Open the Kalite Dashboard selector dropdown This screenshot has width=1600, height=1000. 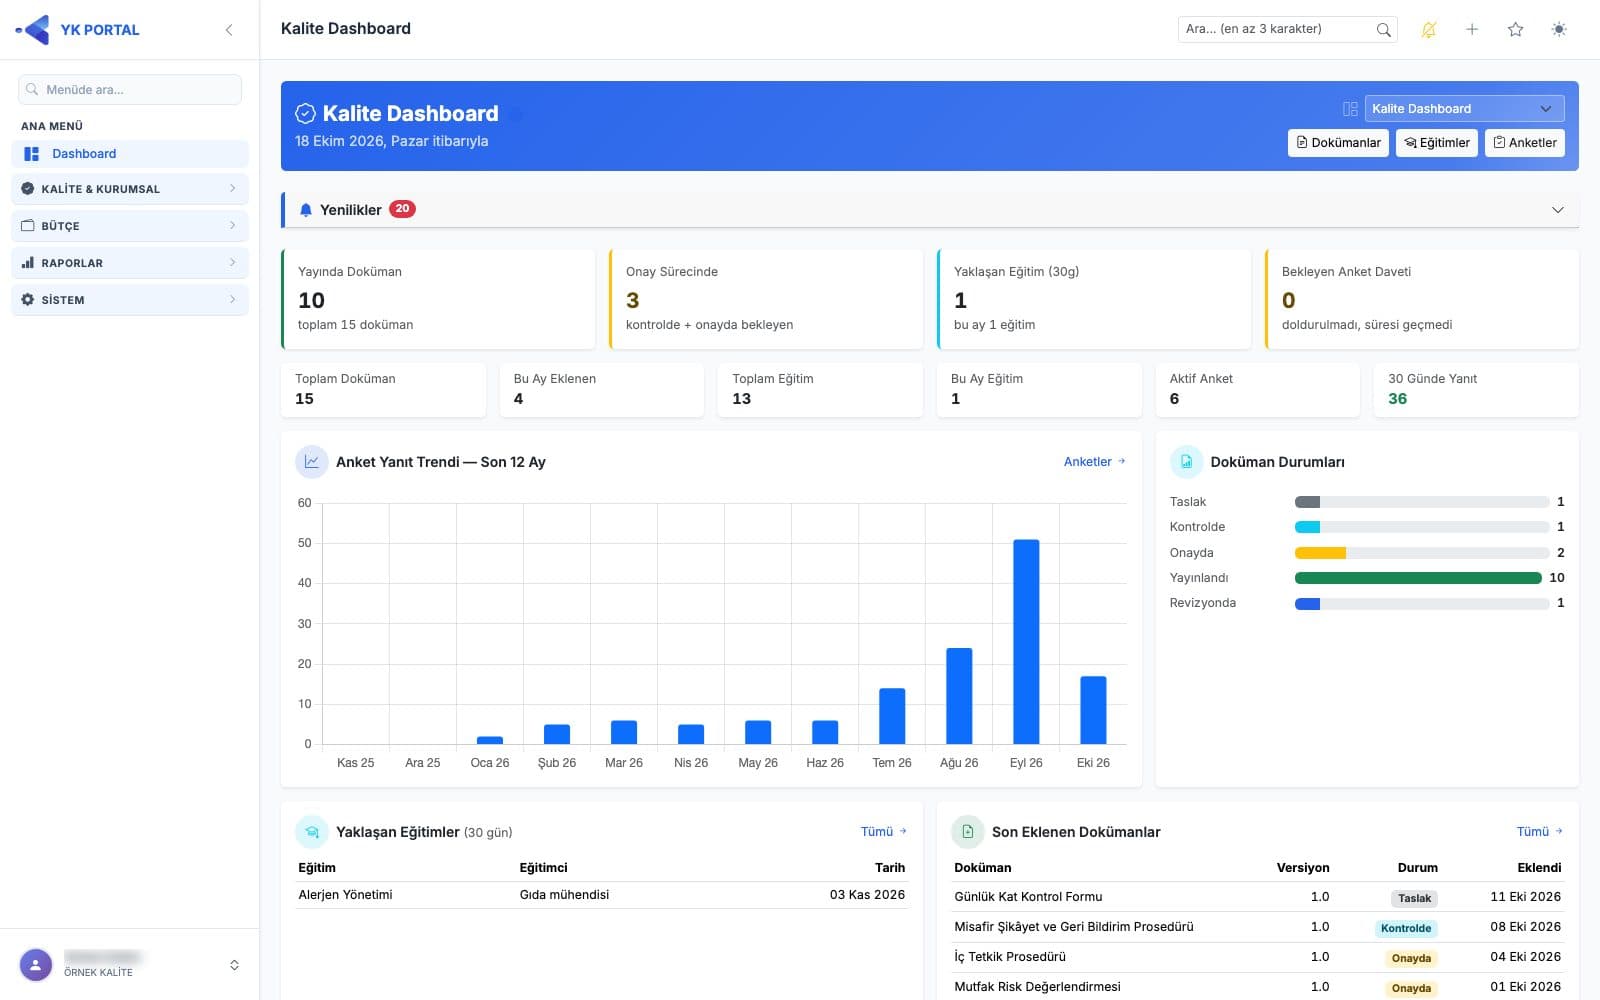1464,109
